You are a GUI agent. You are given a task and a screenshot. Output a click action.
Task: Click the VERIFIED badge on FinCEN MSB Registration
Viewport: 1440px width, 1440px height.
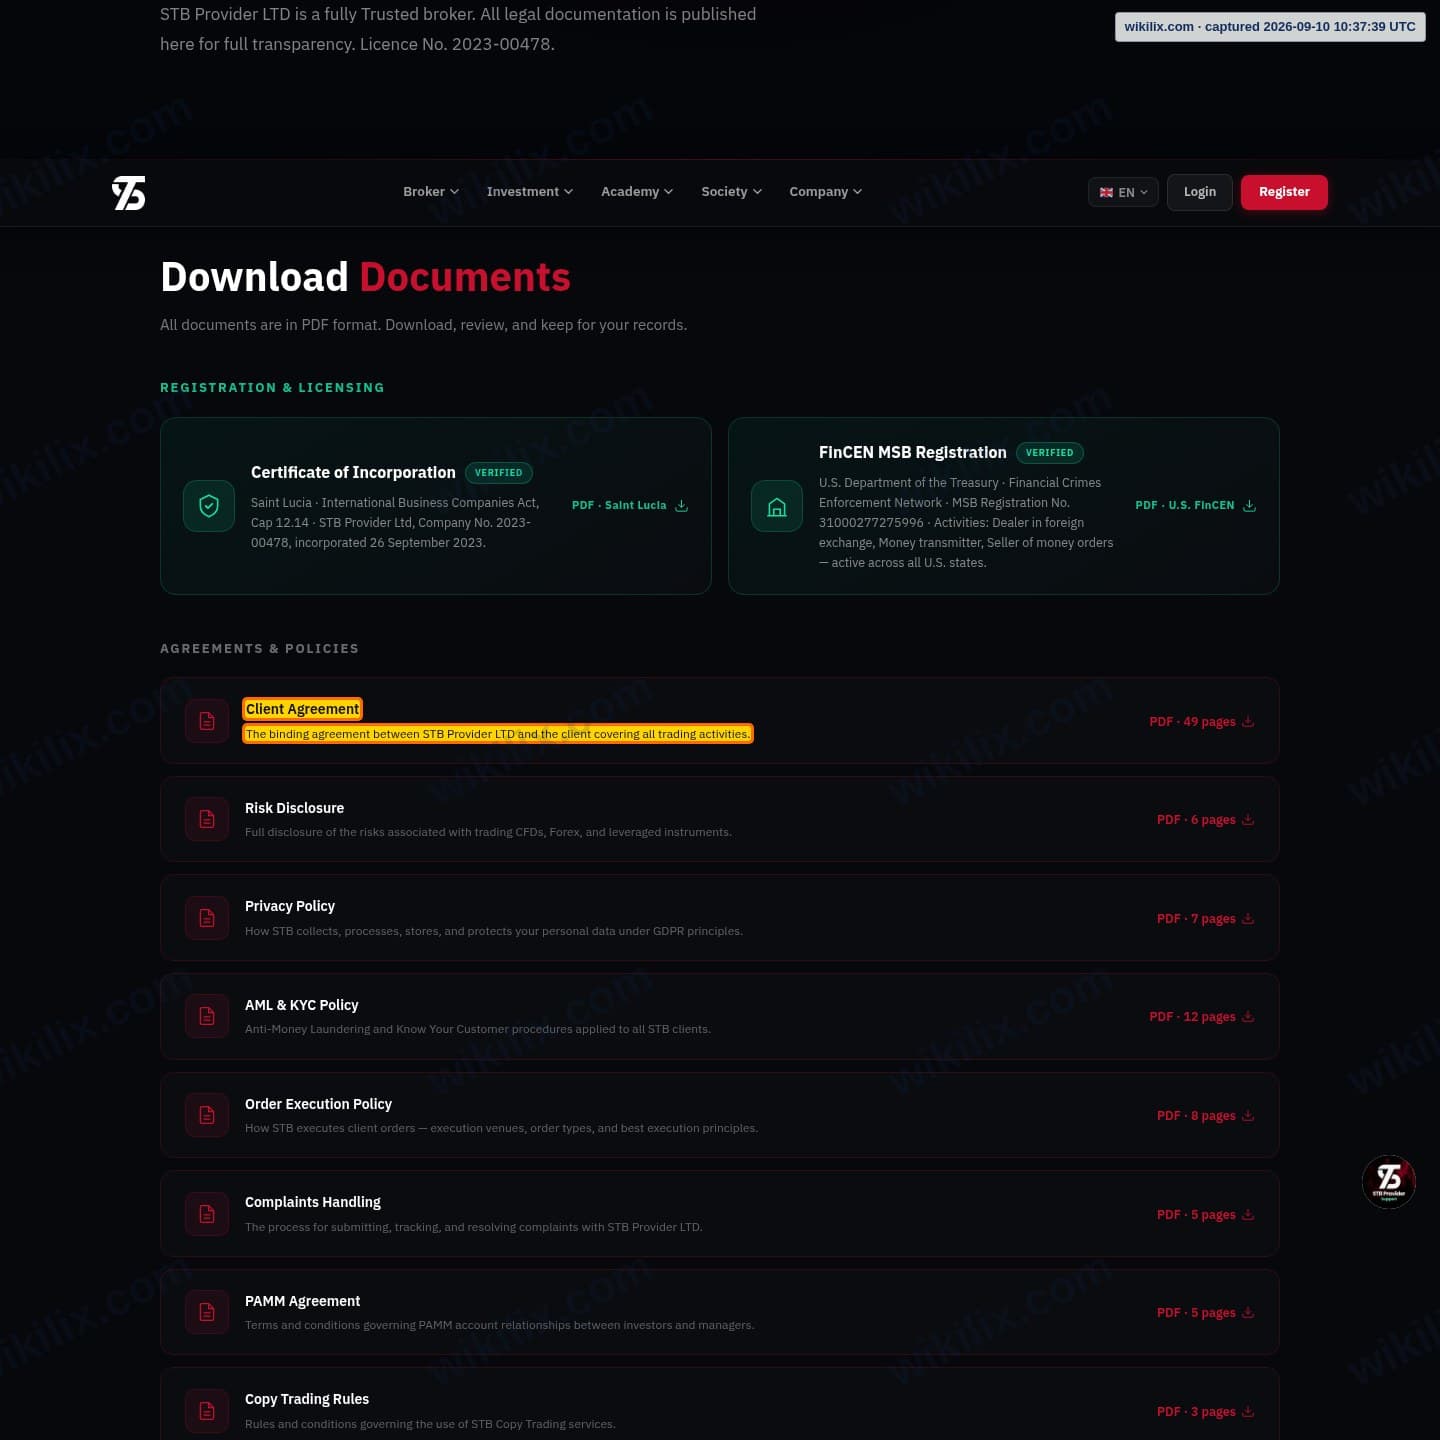tap(1050, 452)
